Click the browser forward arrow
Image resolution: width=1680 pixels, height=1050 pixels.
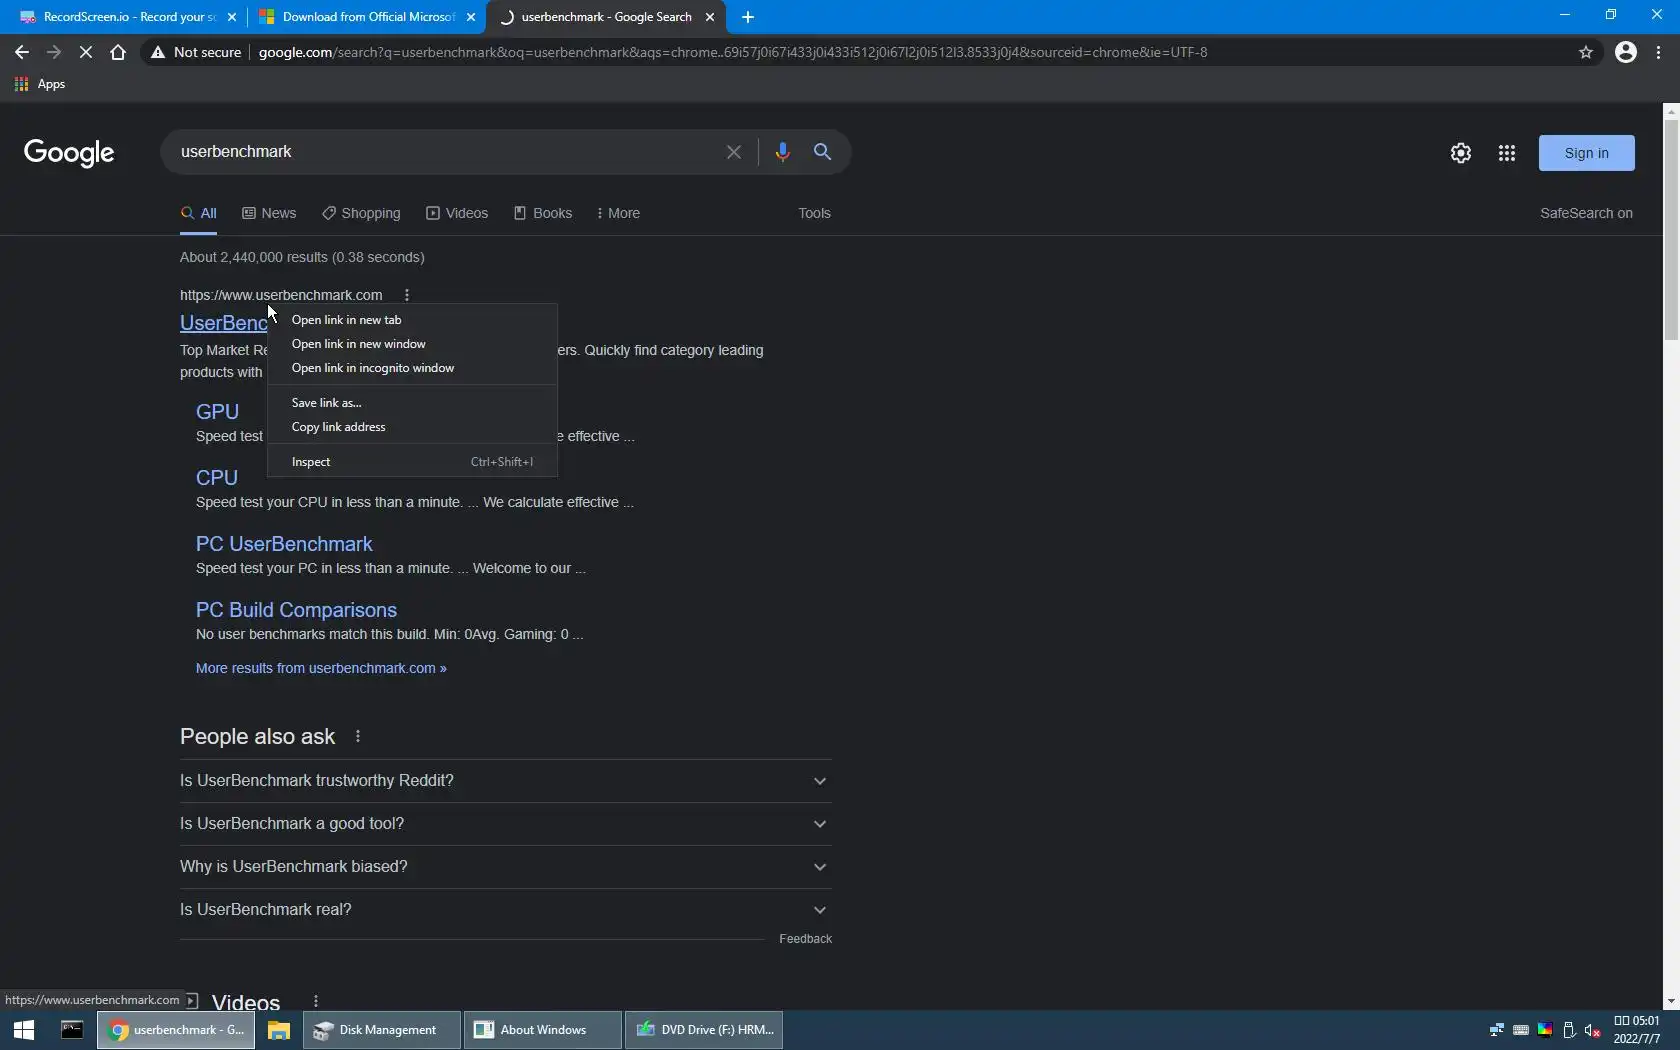point(54,52)
